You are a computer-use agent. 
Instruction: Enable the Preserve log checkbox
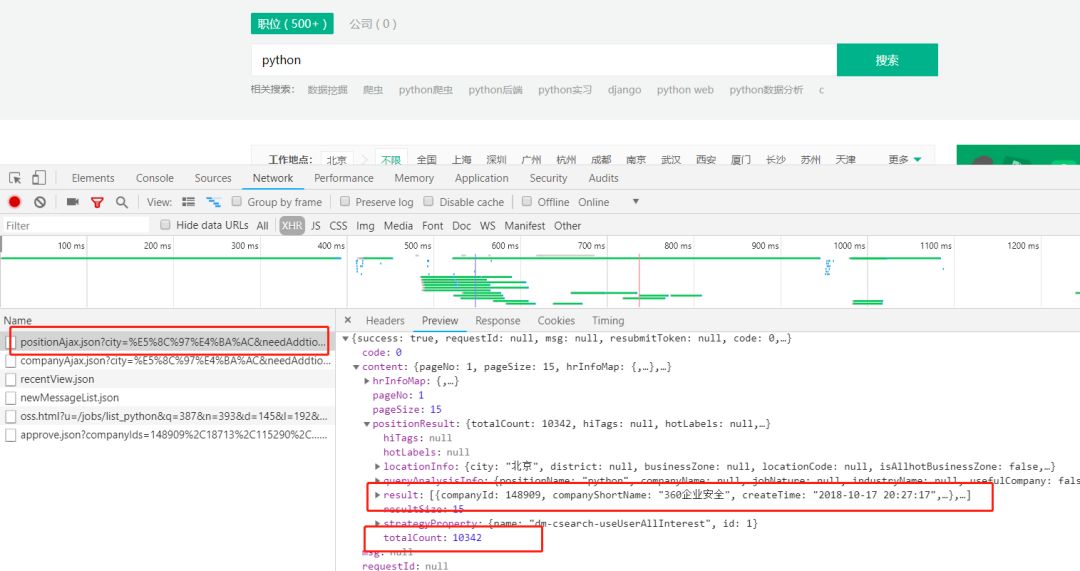[345, 202]
